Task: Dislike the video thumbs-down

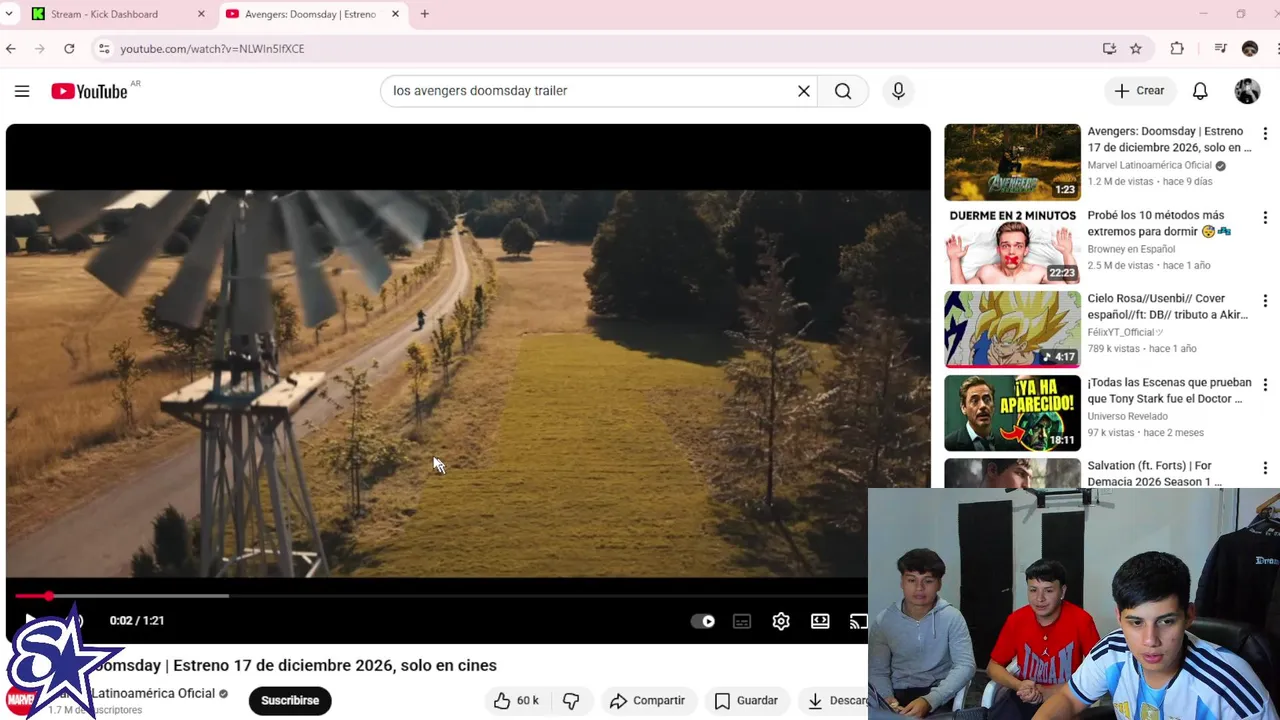Action: tap(571, 700)
